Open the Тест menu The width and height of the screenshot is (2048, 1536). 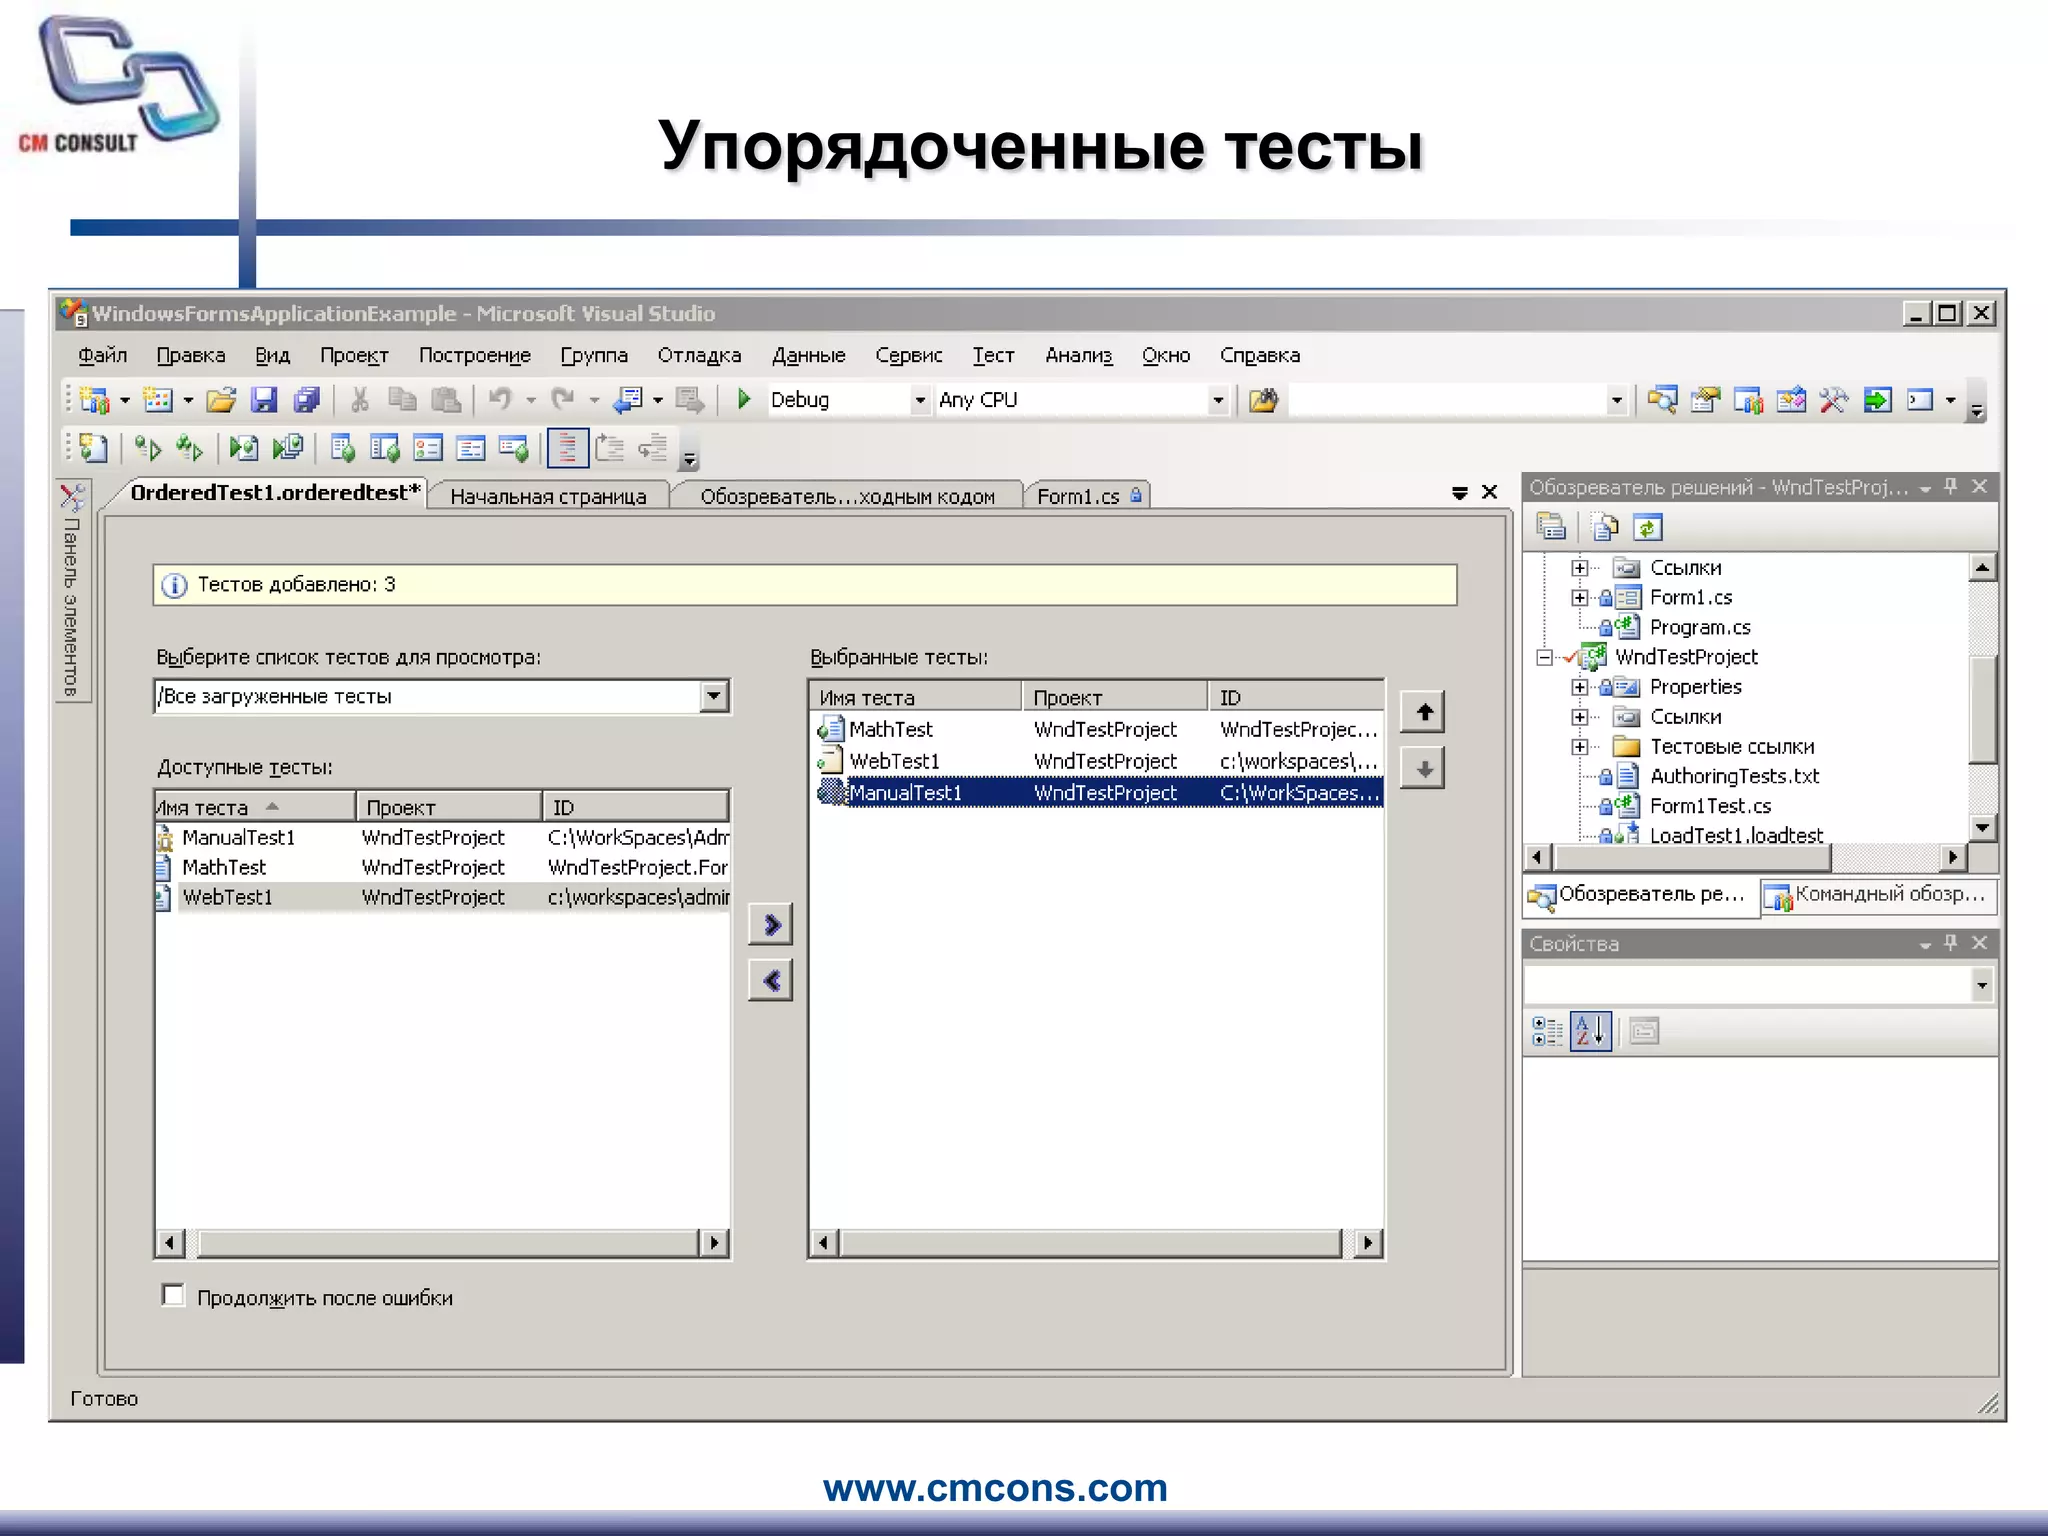pyautogui.click(x=993, y=355)
